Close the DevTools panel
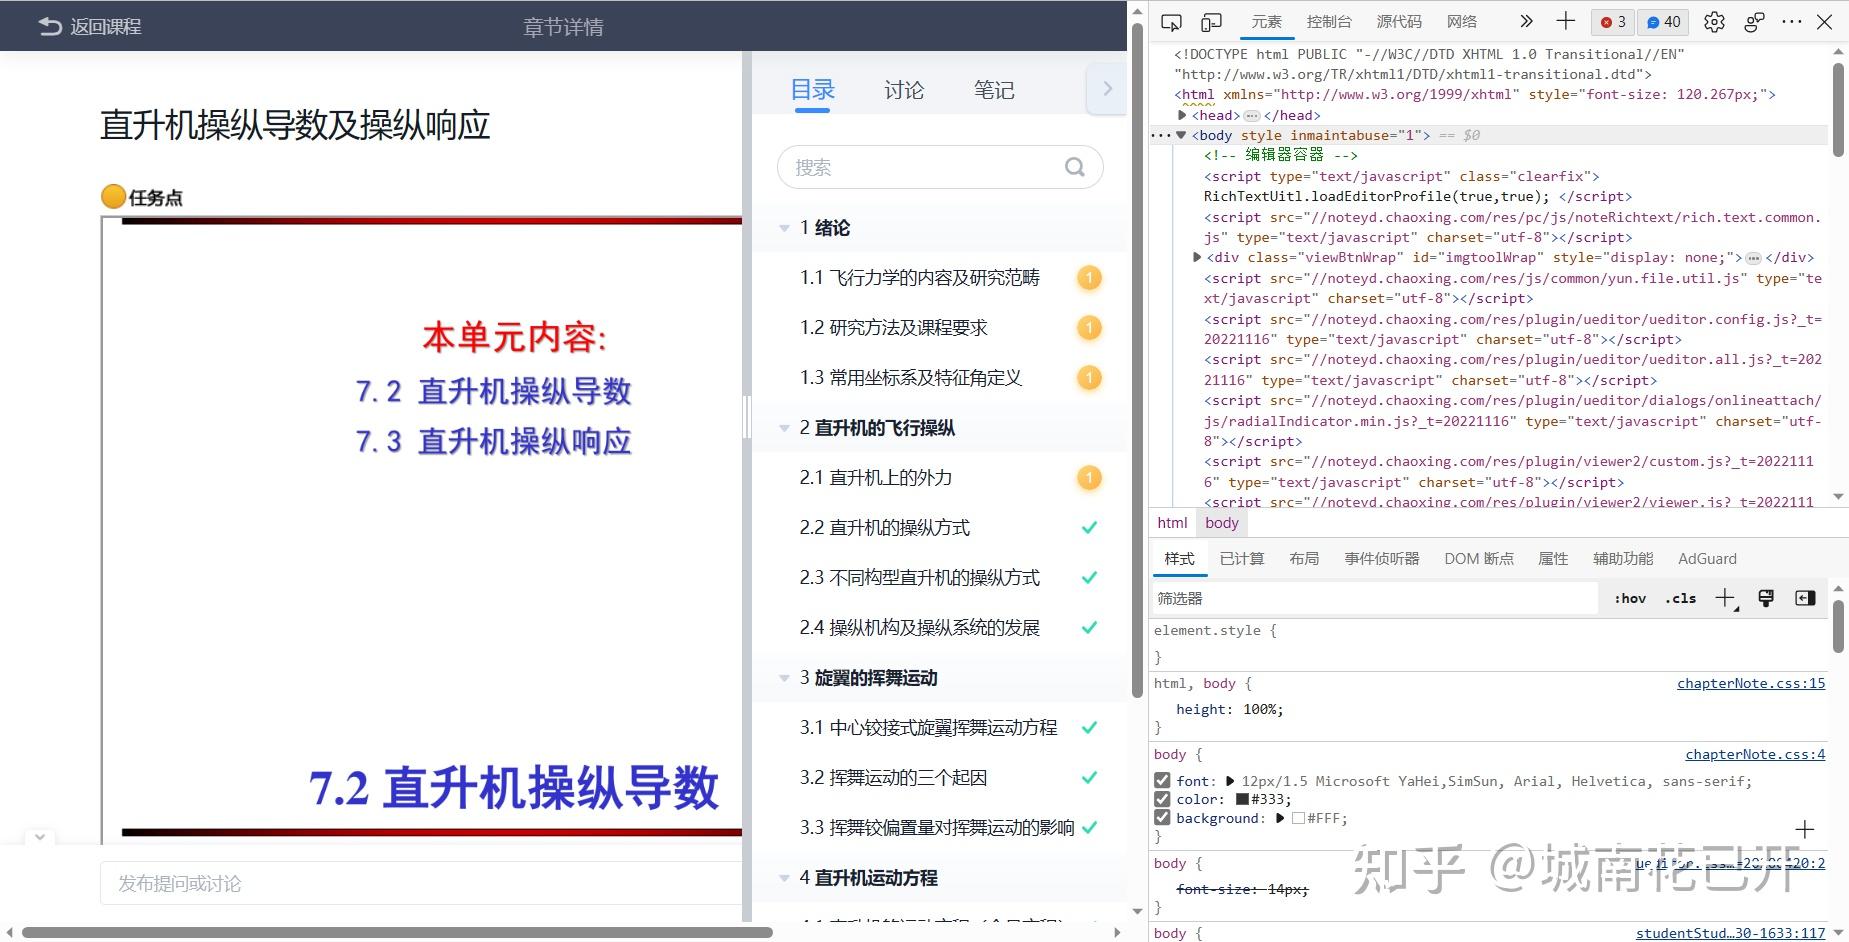 1824,21
